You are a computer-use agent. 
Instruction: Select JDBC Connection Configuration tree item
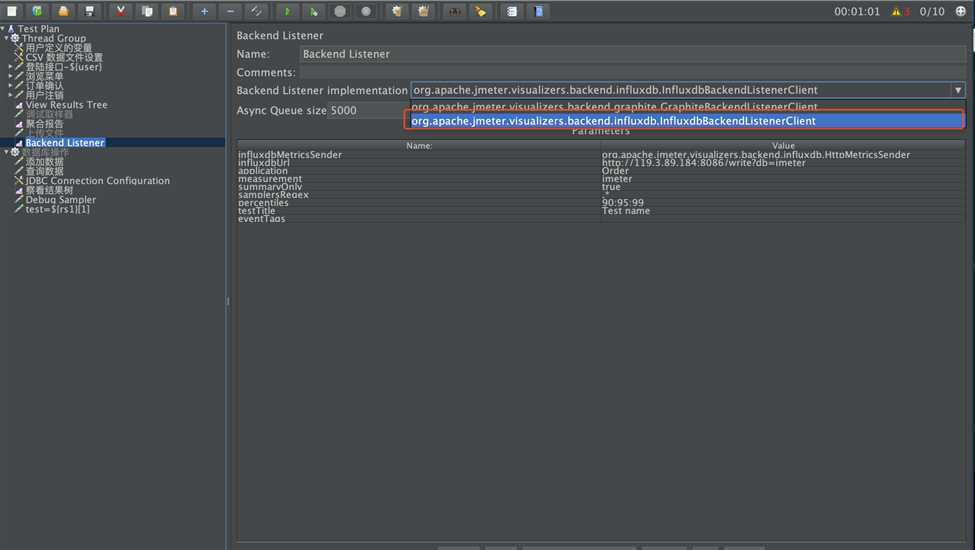point(98,181)
